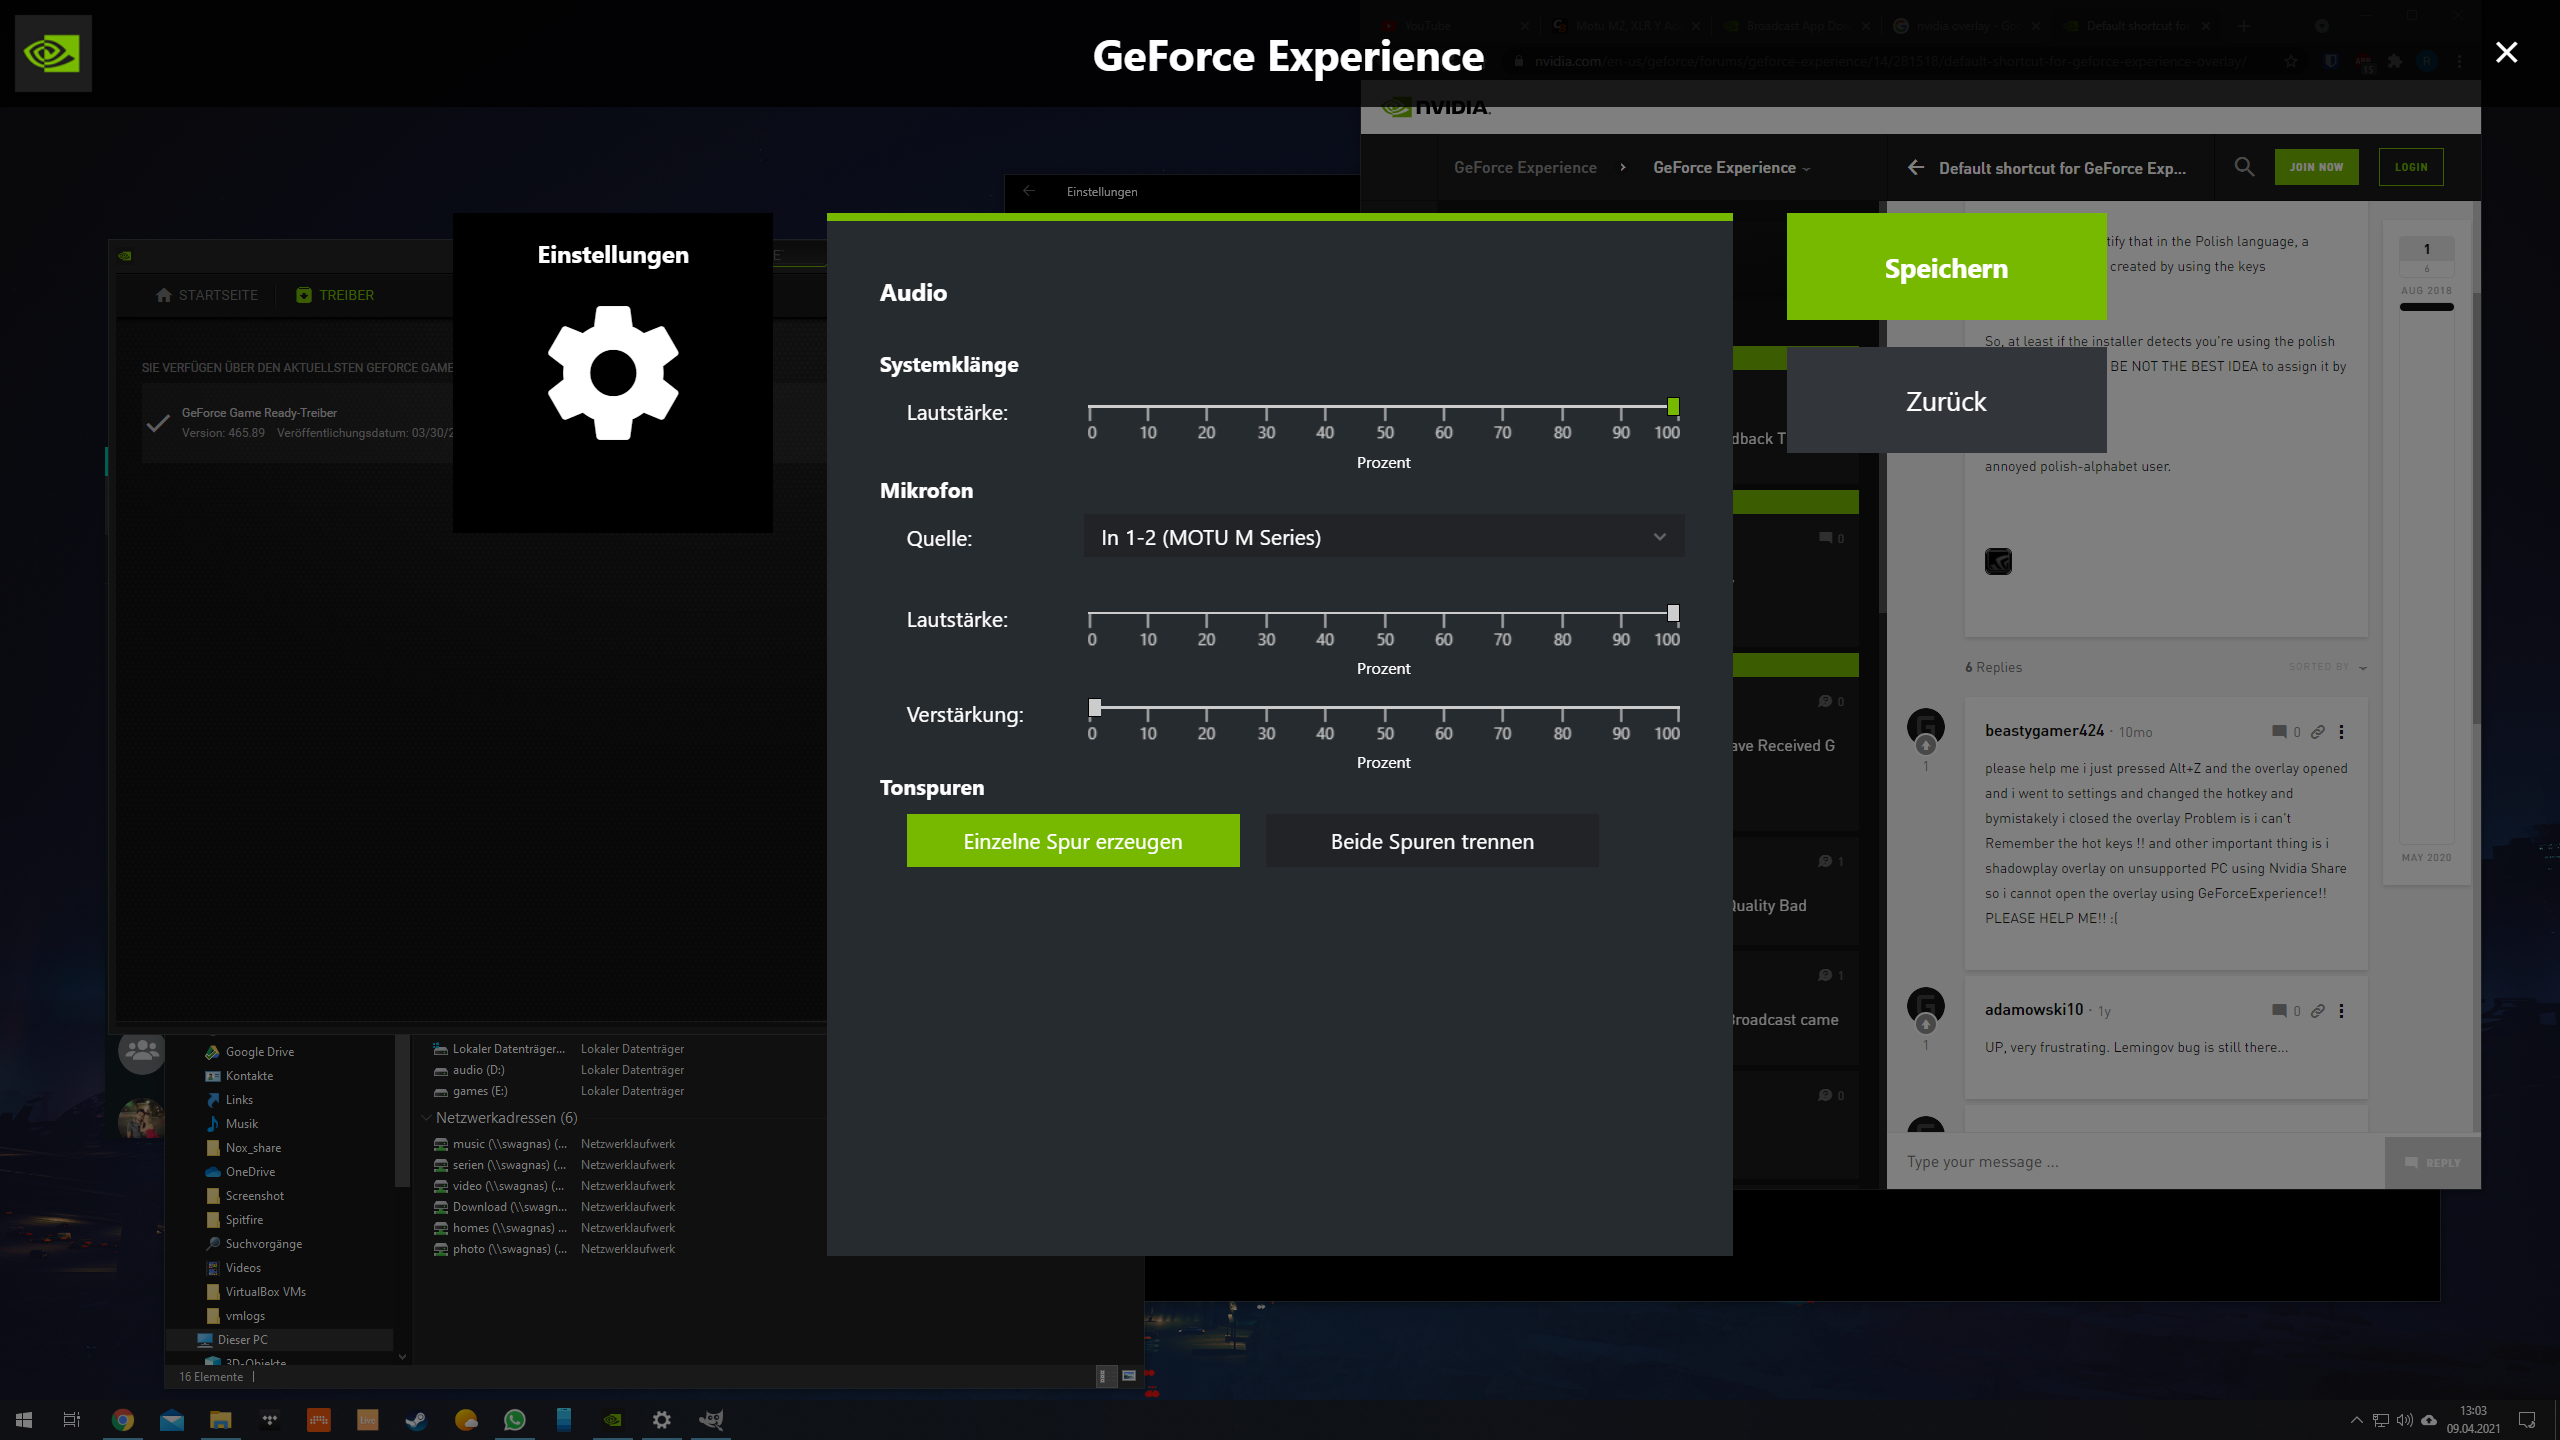The width and height of the screenshot is (2560, 1440).
Task: Click upvote arrow on beastygamer424 reply
Action: click(x=1926, y=746)
